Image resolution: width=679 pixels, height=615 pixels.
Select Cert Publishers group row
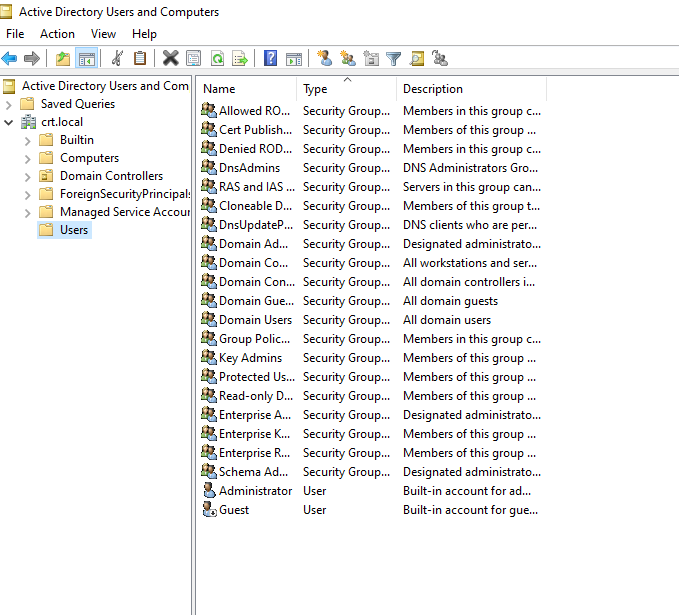pos(372,129)
